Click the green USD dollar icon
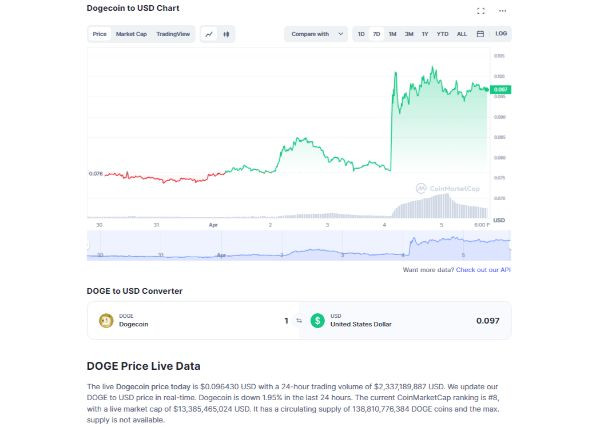This screenshot has width=600, height=427. coord(318,321)
